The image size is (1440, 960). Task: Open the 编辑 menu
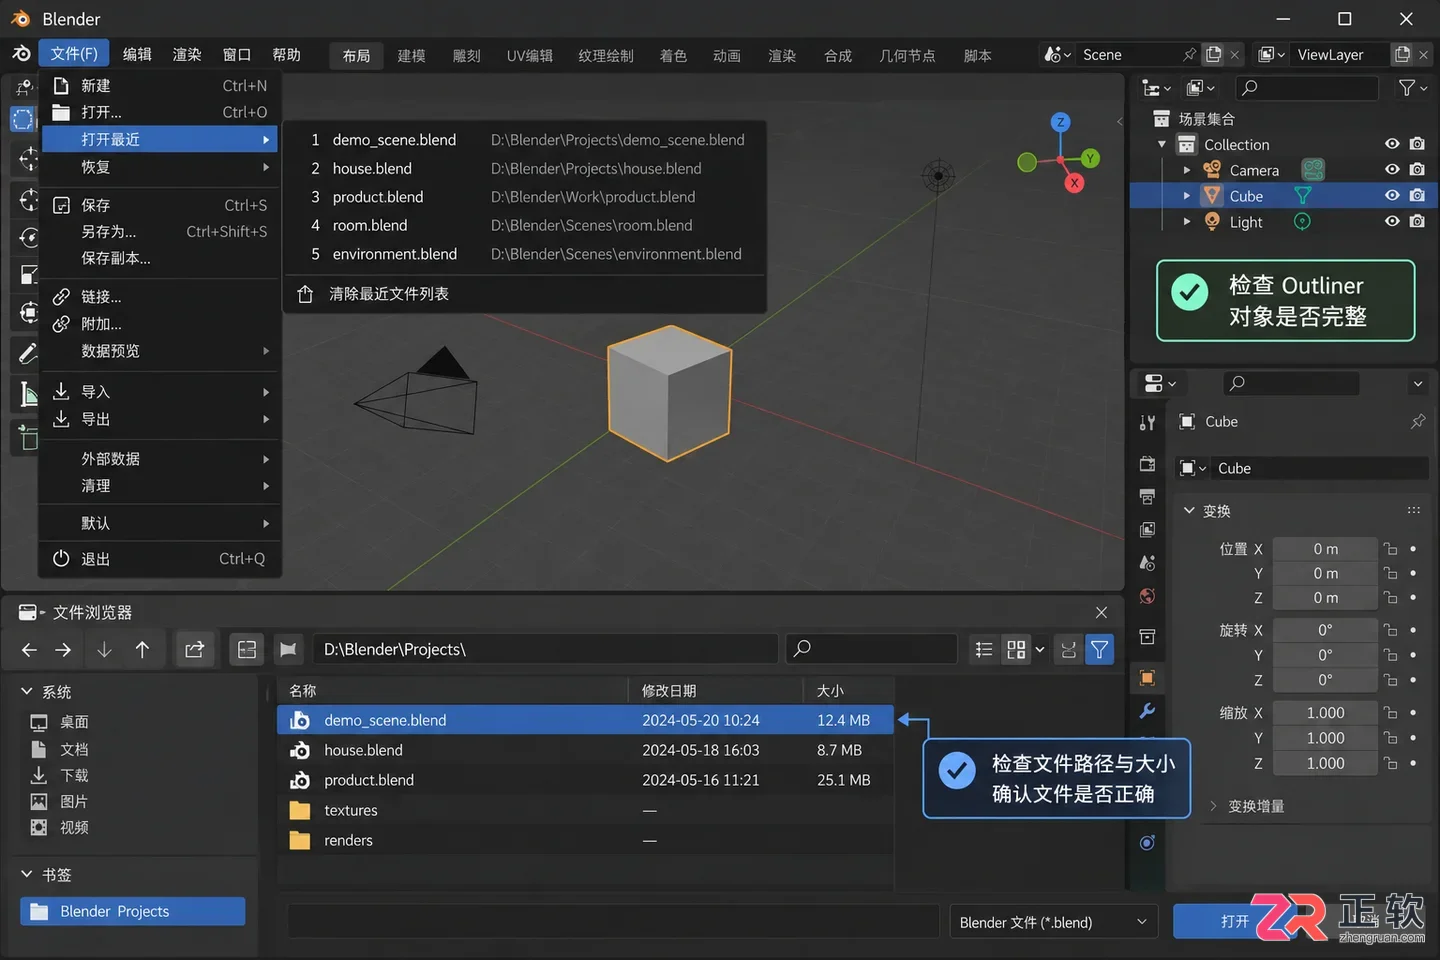[137, 54]
